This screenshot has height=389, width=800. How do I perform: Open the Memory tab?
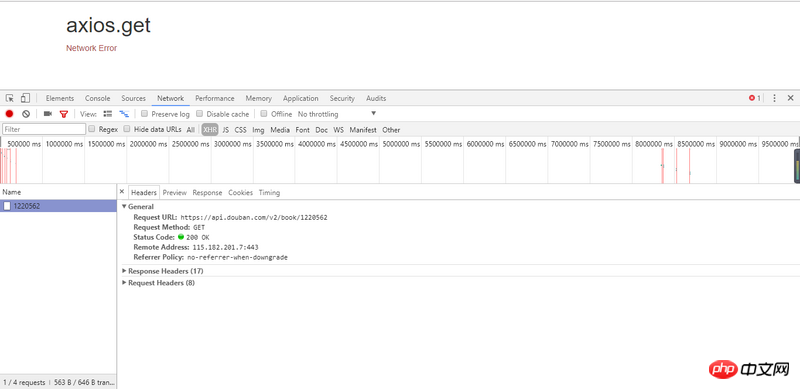coord(259,98)
